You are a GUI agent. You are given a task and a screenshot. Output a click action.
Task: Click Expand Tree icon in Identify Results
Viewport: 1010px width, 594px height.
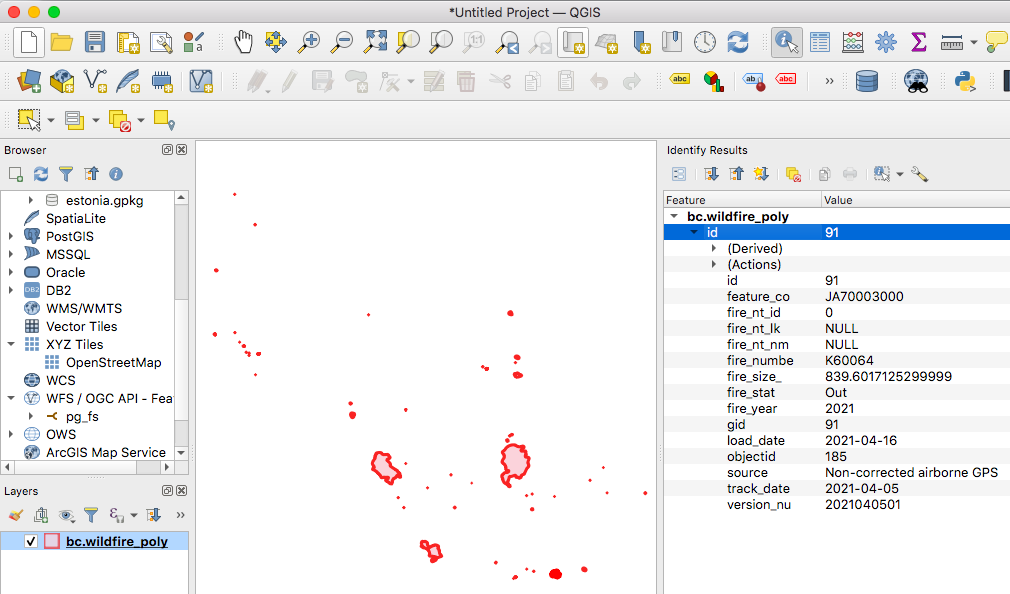tap(711, 174)
